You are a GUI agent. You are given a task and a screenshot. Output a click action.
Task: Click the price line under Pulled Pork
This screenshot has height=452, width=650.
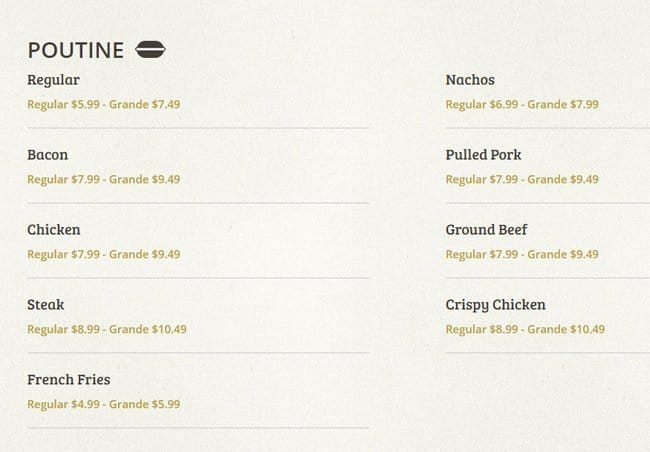tap(522, 179)
